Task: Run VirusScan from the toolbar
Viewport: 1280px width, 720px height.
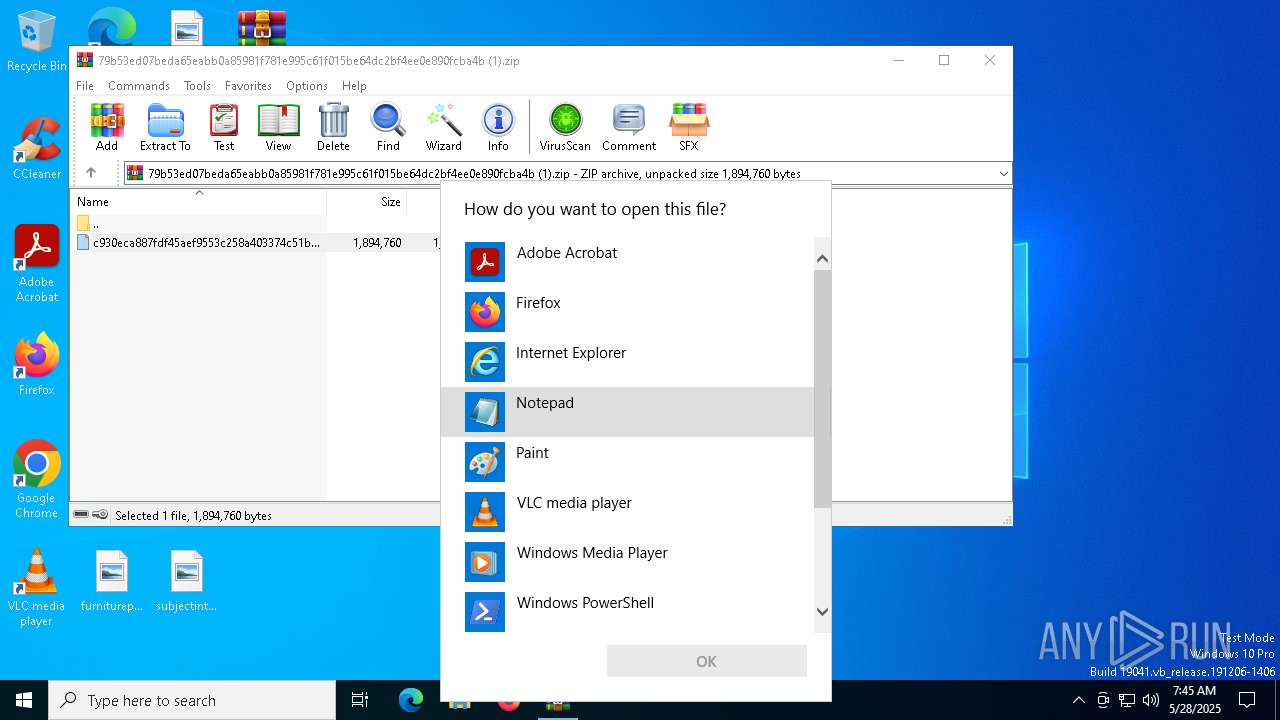Action: [x=565, y=127]
